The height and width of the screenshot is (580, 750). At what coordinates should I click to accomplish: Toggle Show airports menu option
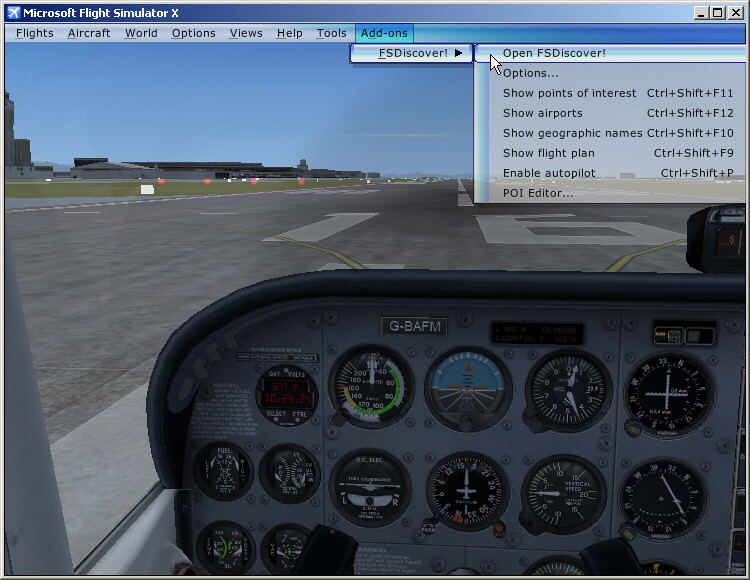tap(542, 113)
